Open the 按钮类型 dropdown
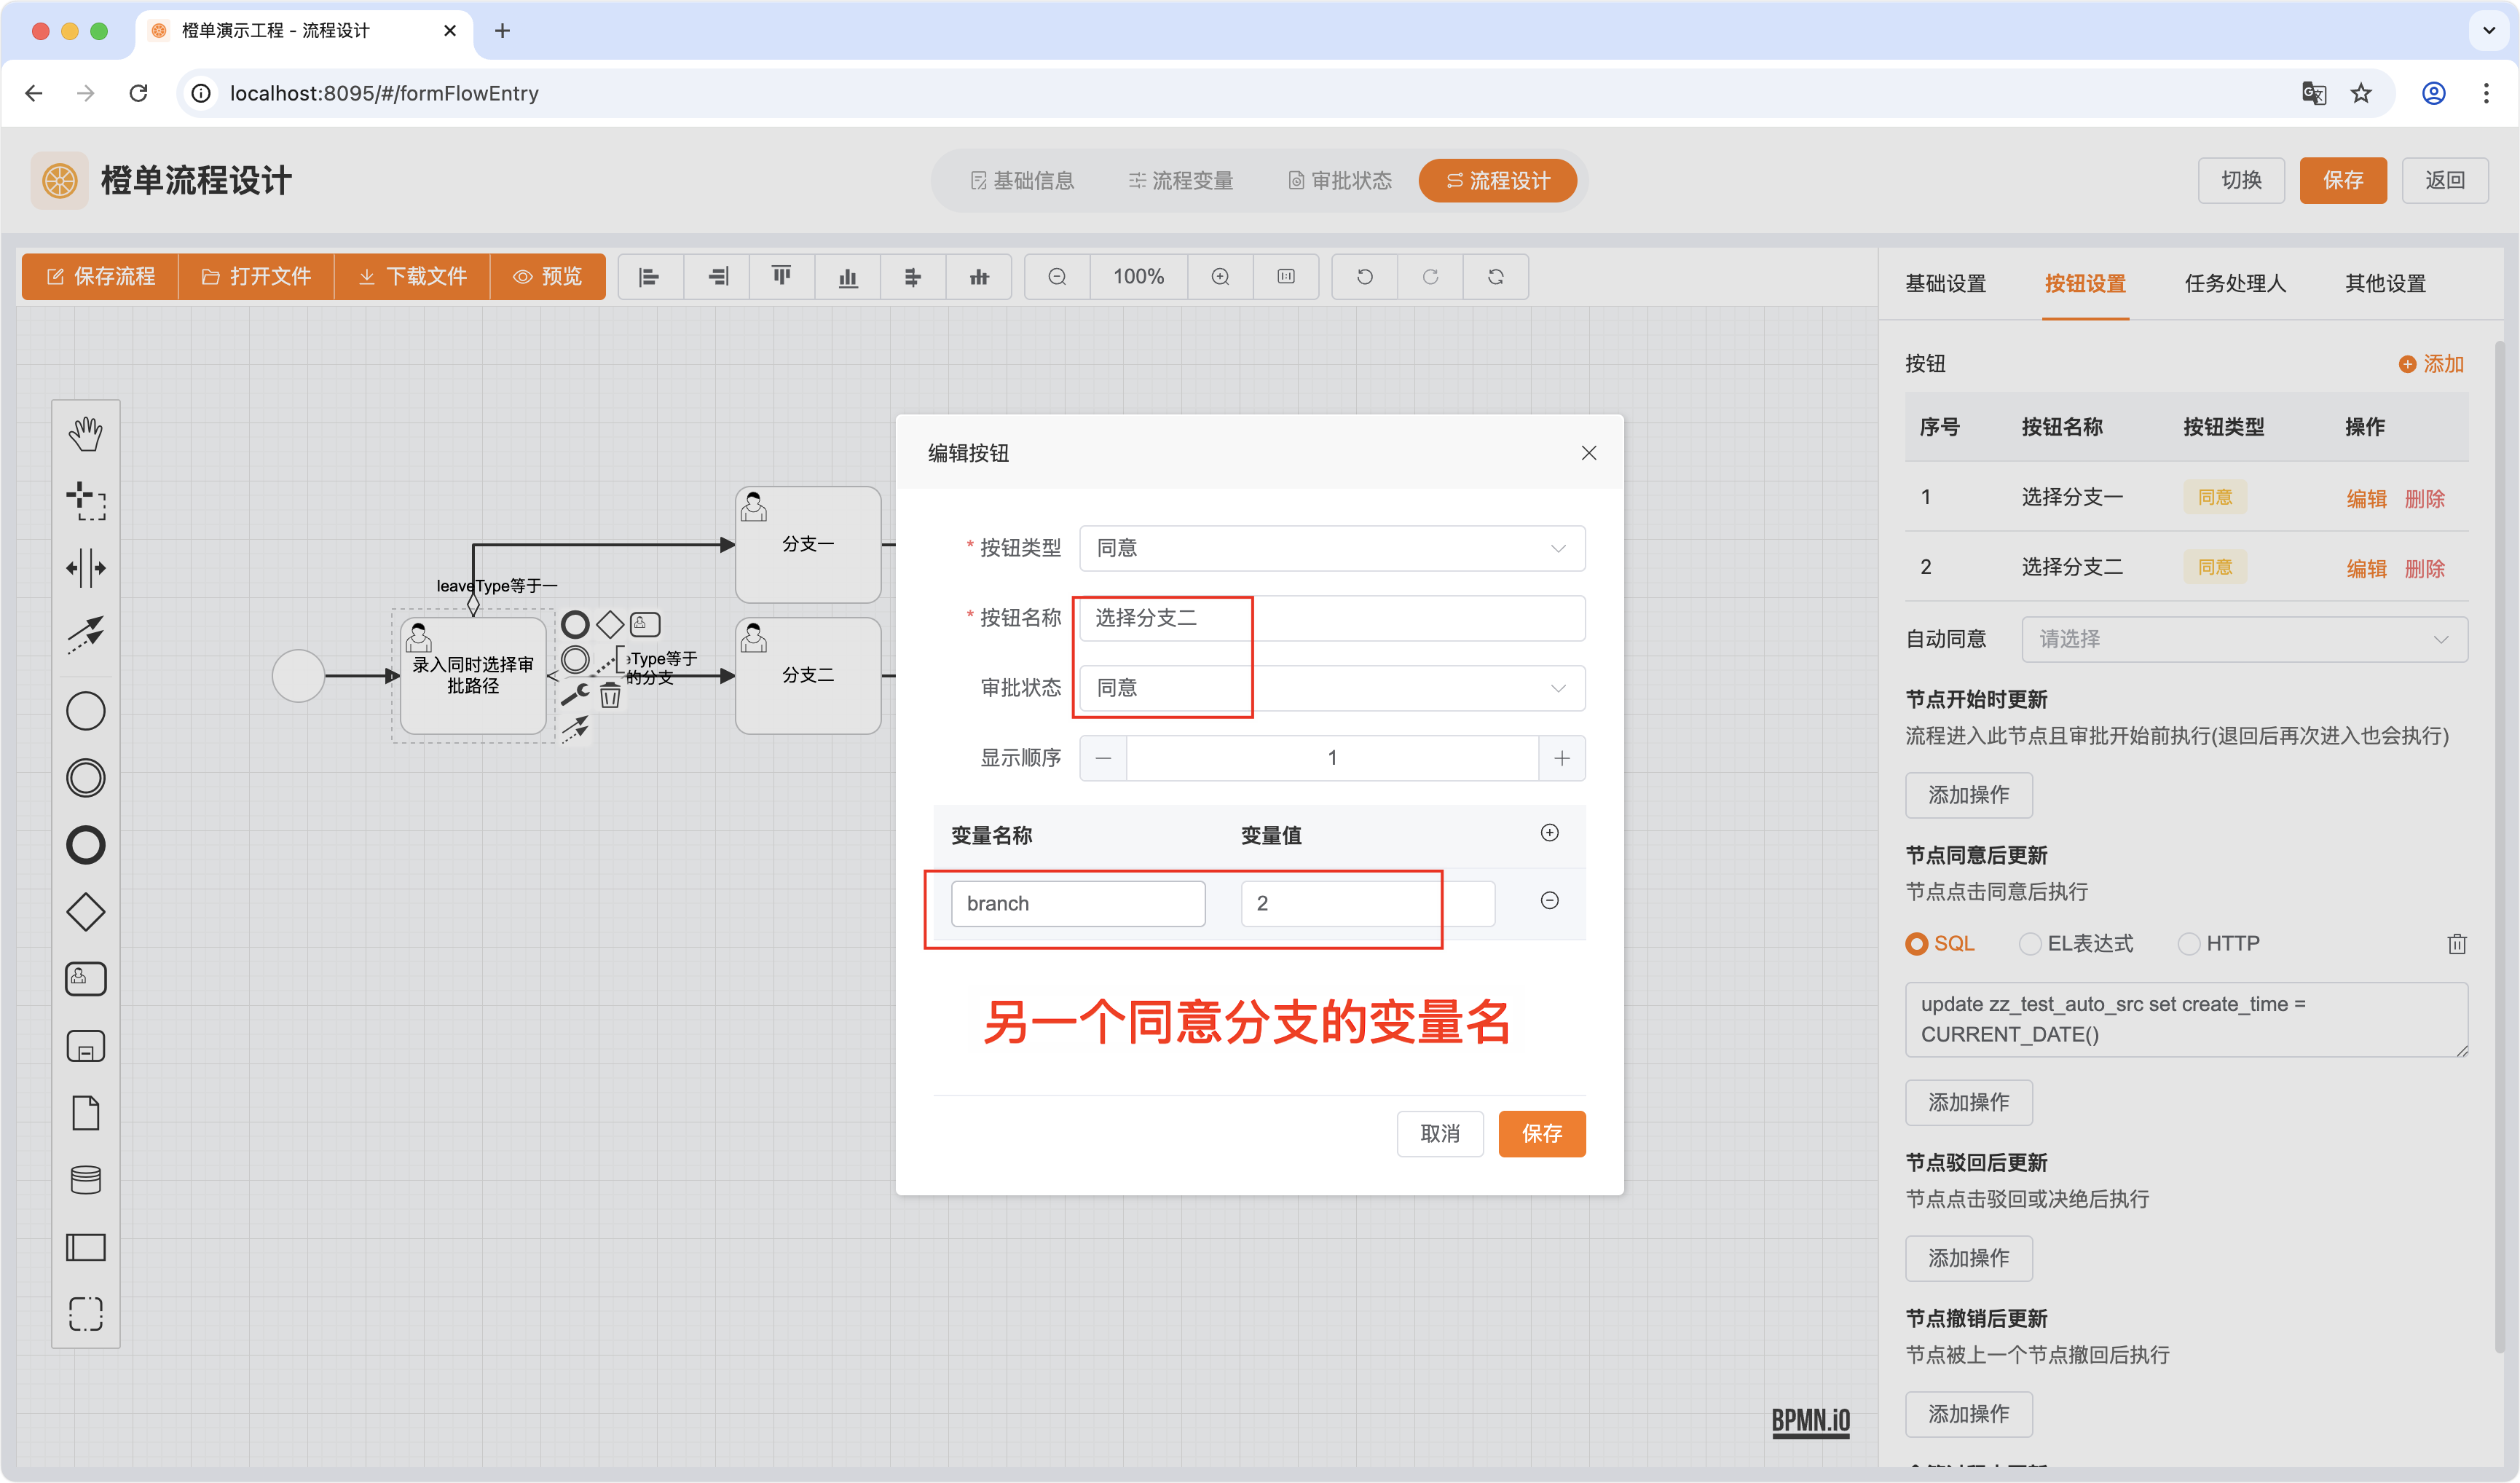This screenshot has width=2520, height=1483. (x=1331, y=548)
